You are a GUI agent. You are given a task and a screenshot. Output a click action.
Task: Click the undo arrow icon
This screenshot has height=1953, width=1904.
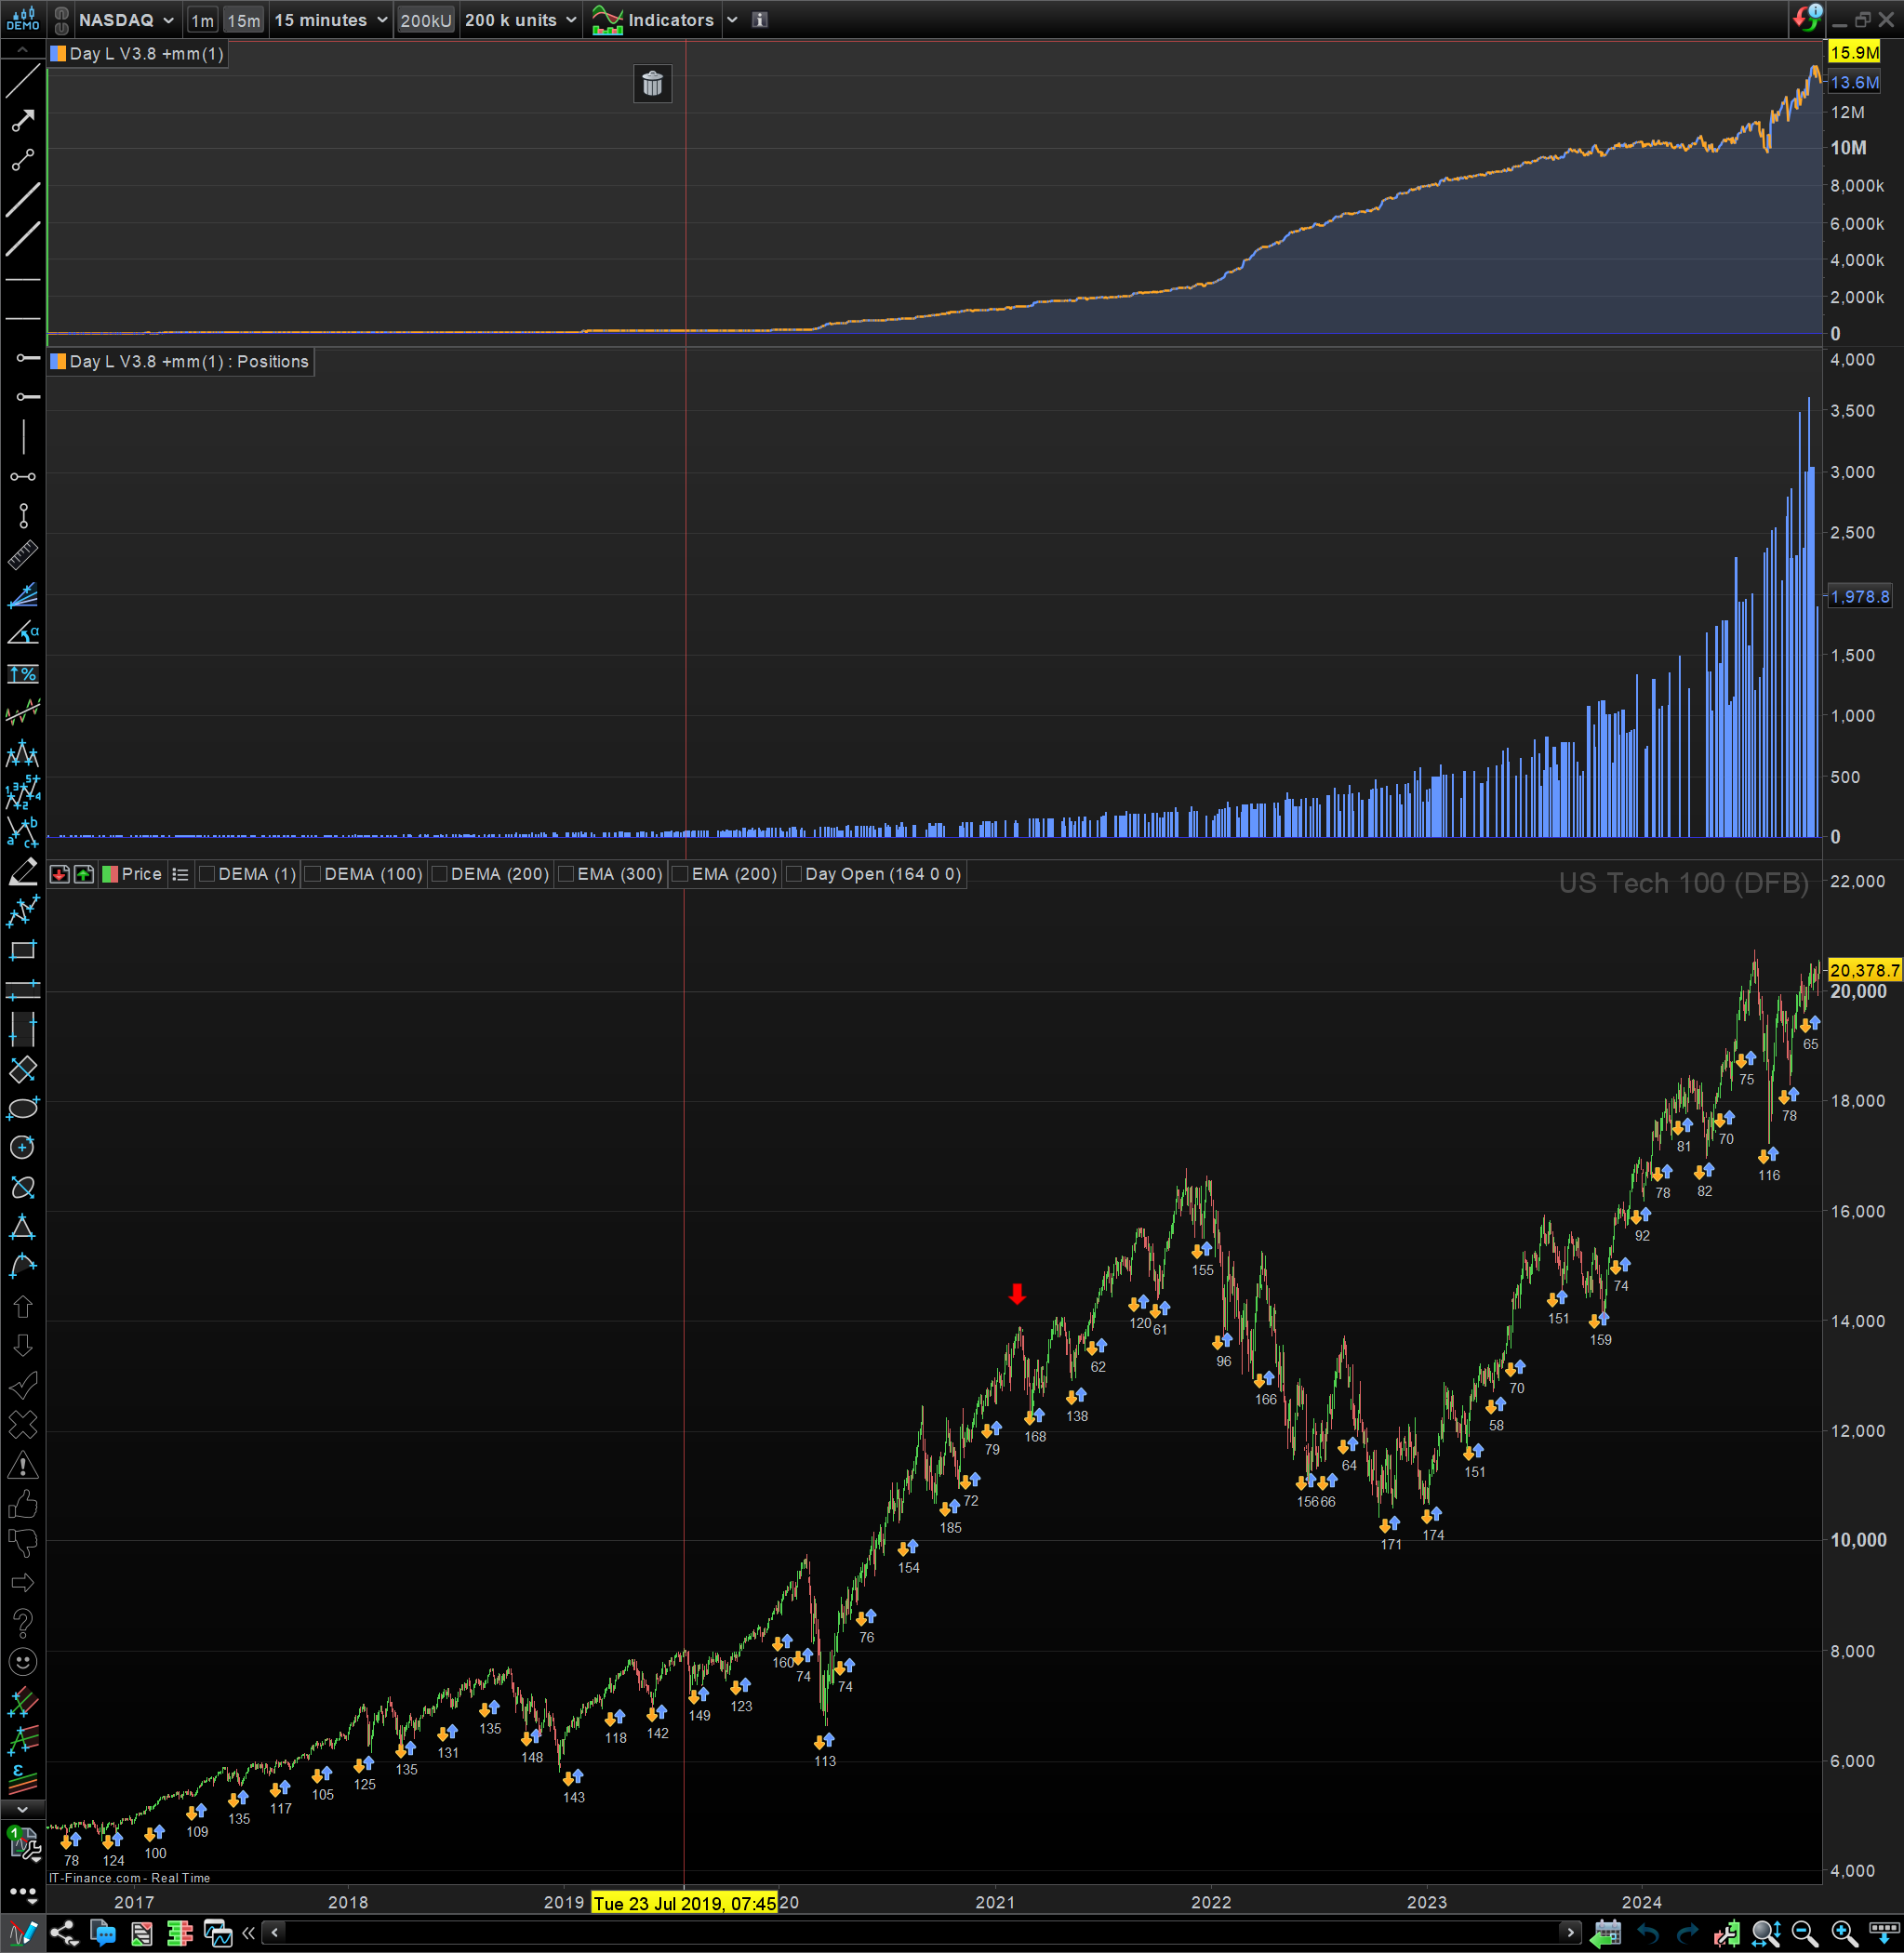point(1647,1933)
